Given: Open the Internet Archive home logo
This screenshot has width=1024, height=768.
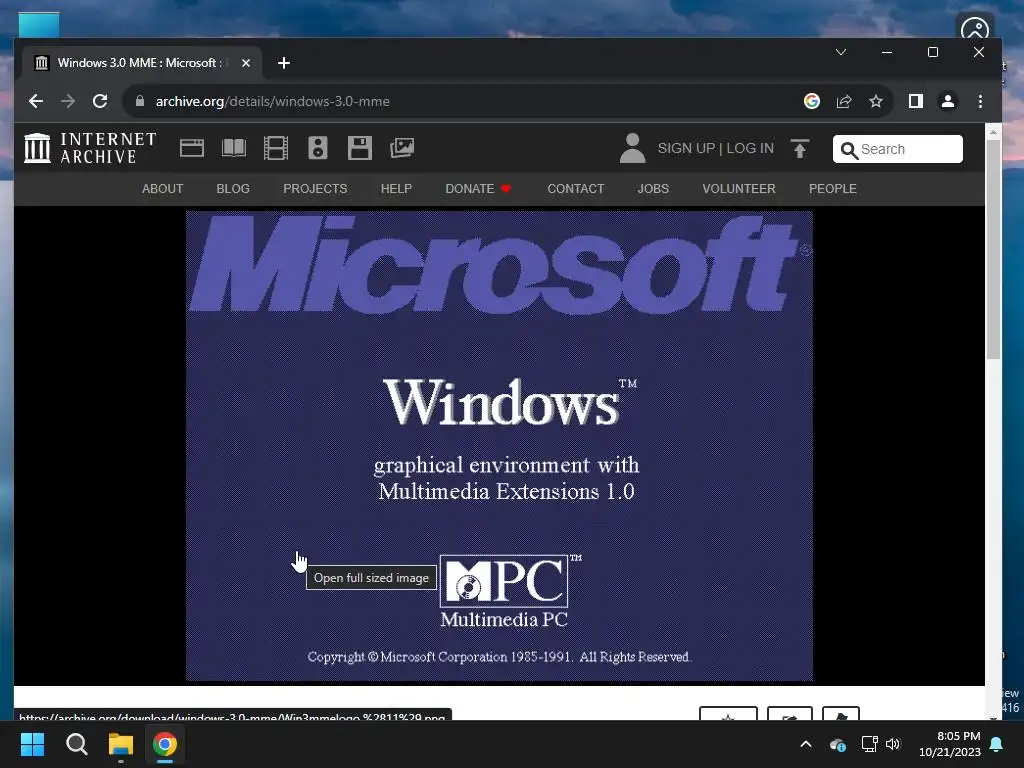Looking at the screenshot, I should 90,148.
